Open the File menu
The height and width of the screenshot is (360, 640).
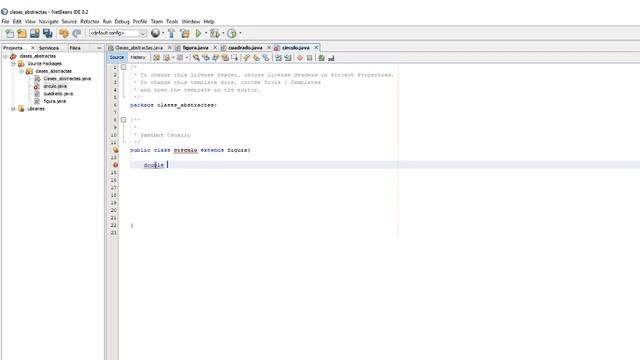(x=5, y=21)
